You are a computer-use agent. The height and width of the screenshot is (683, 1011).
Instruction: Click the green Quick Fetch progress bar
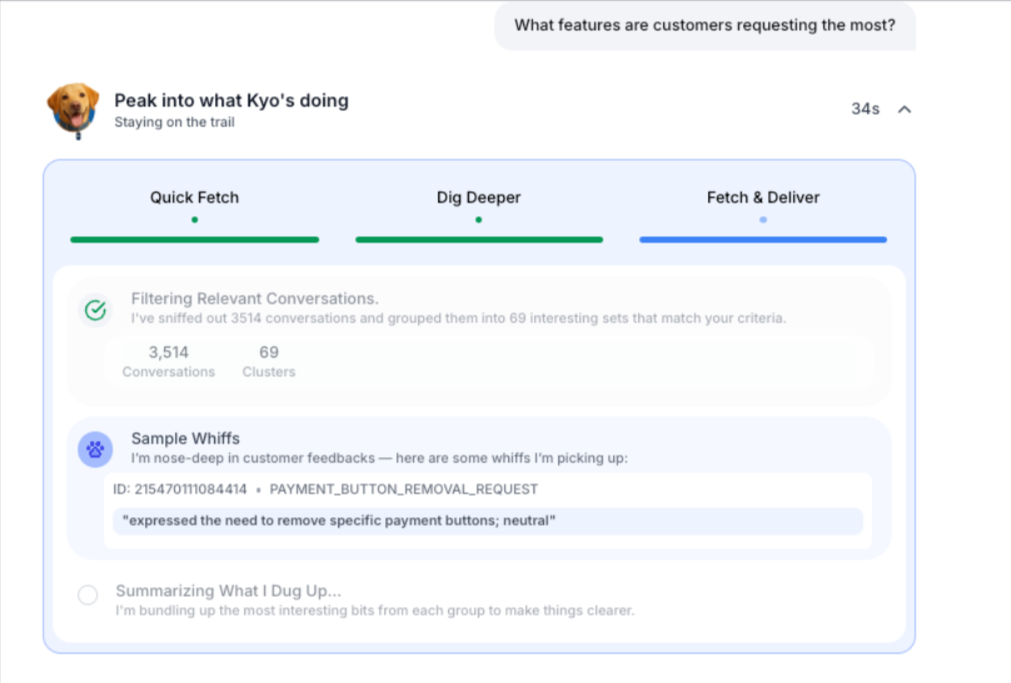coord(194,240)
